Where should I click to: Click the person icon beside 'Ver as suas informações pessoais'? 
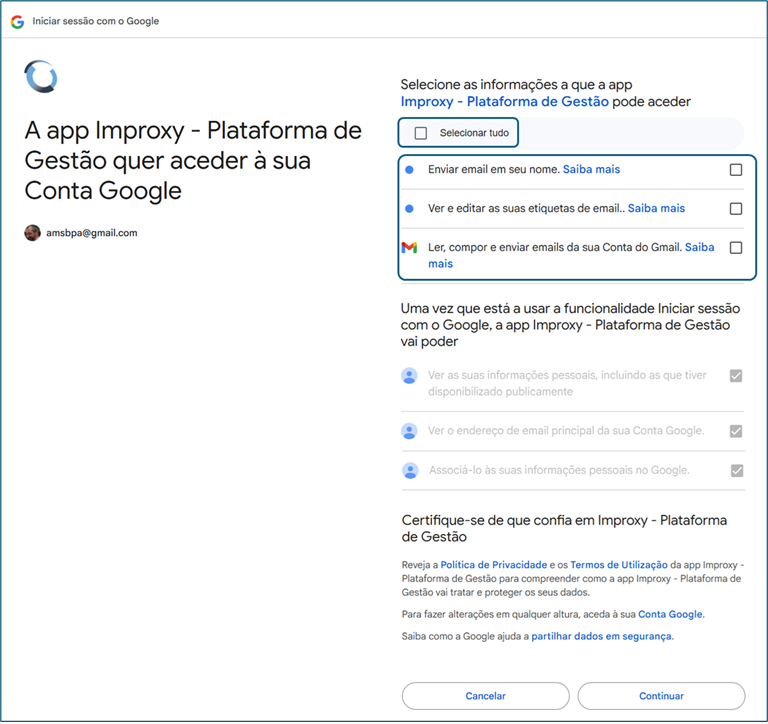pos(409,376)
